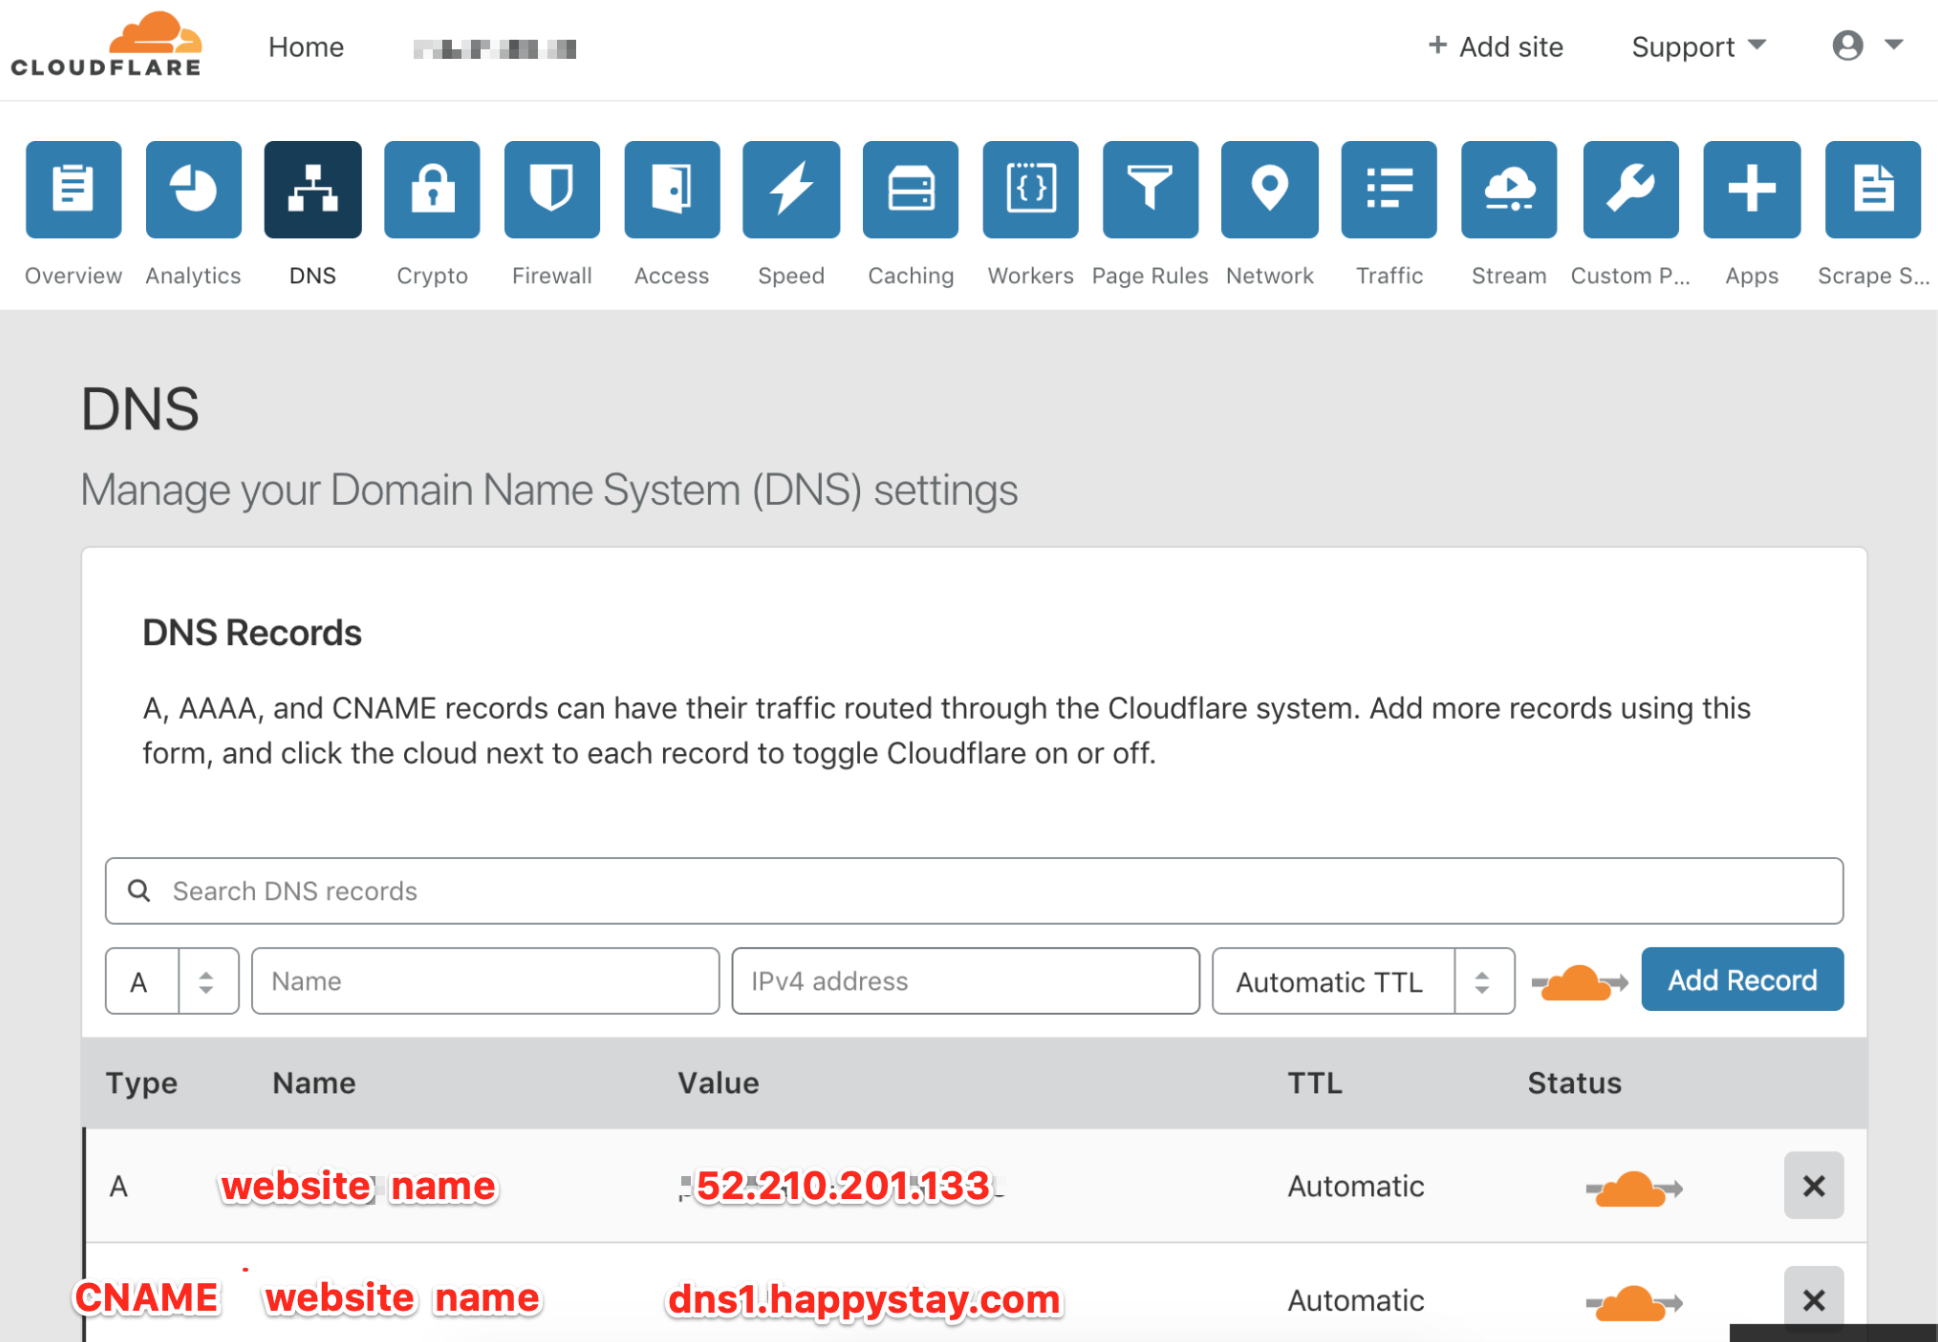Click the Search DNS records field
Screen dimensions: 1938x1342
(x=973, y=891)
